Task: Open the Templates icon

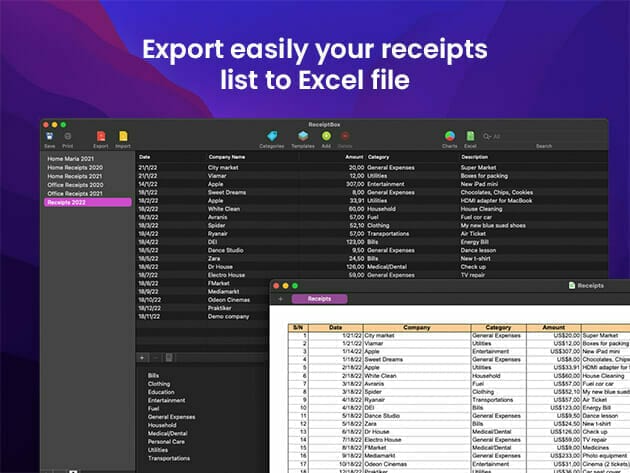Action: pos(300,135)
